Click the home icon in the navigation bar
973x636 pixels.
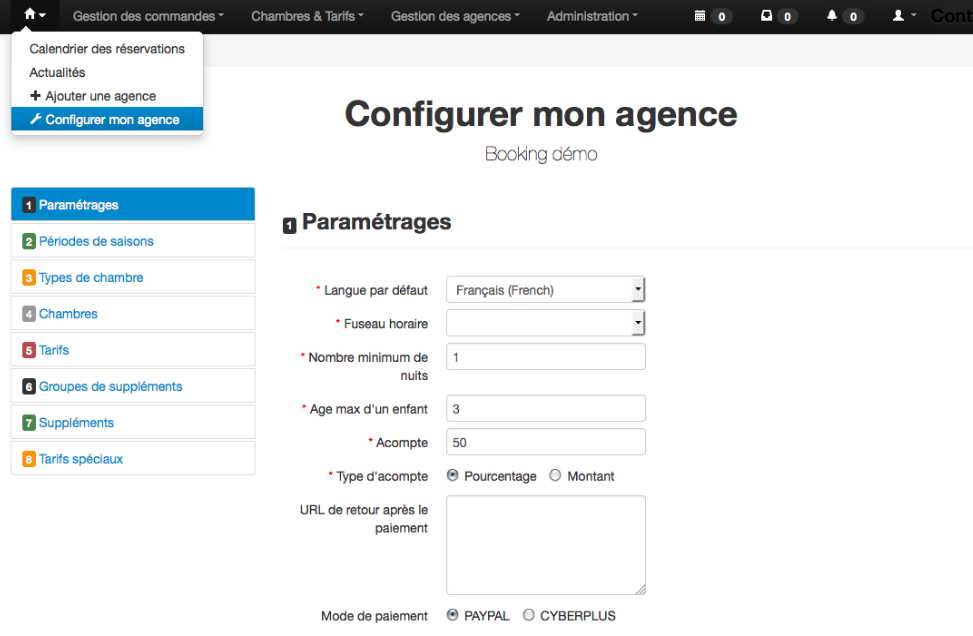coord(30,16)
